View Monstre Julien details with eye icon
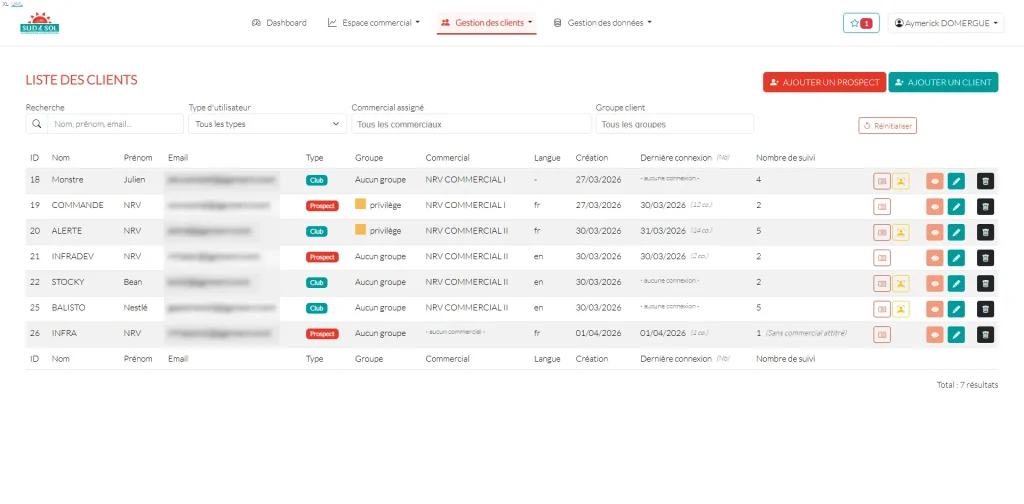The width and height of the screenshot is (1024, 504). [x=935, y=181]
